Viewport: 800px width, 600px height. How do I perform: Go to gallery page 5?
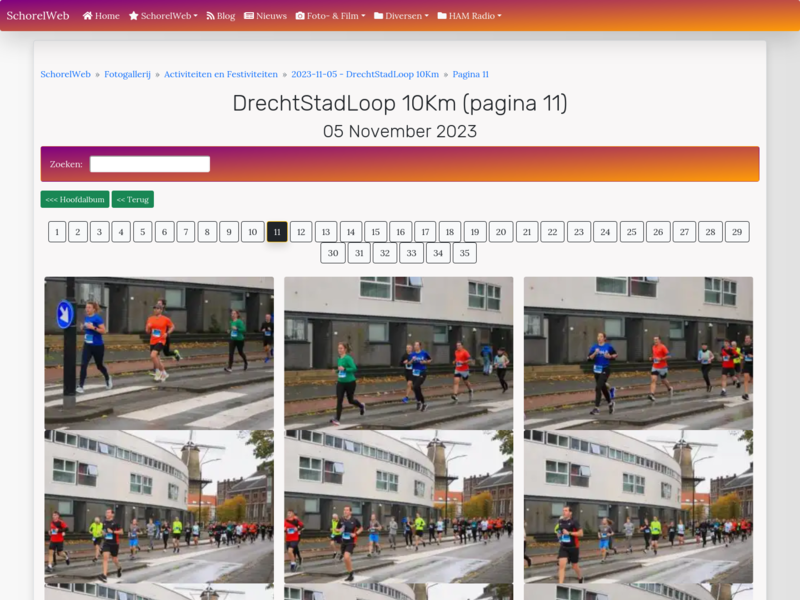coord(143,232)
